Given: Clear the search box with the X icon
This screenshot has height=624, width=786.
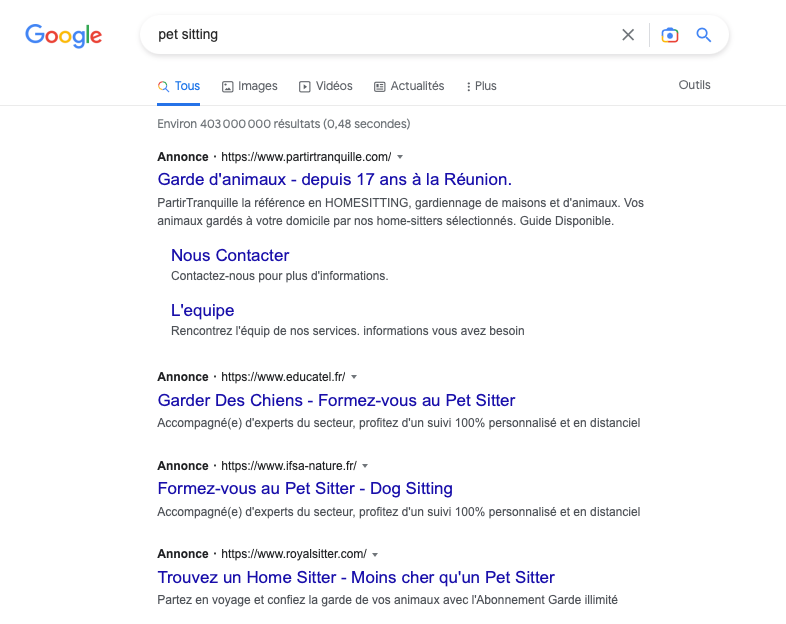Looking at the screenshot, I should 628,35.
